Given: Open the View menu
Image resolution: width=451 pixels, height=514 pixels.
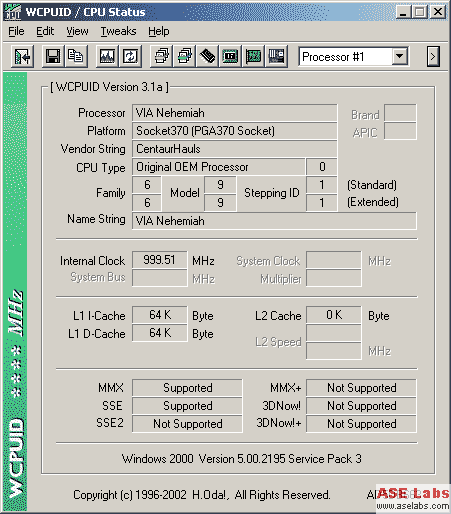Looking at the screenshot, I should click(77, 31).
